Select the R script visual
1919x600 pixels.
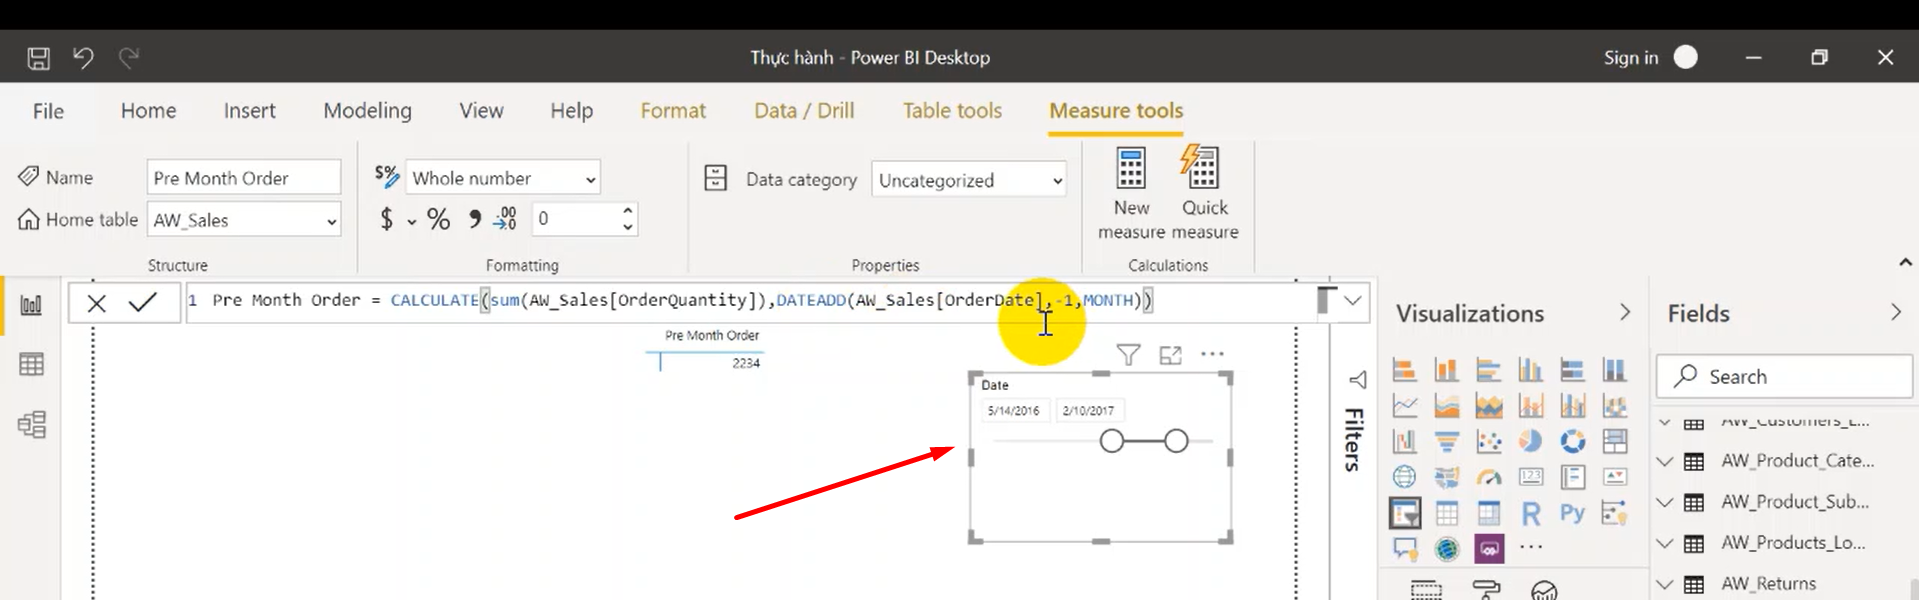pos(1531,514)
